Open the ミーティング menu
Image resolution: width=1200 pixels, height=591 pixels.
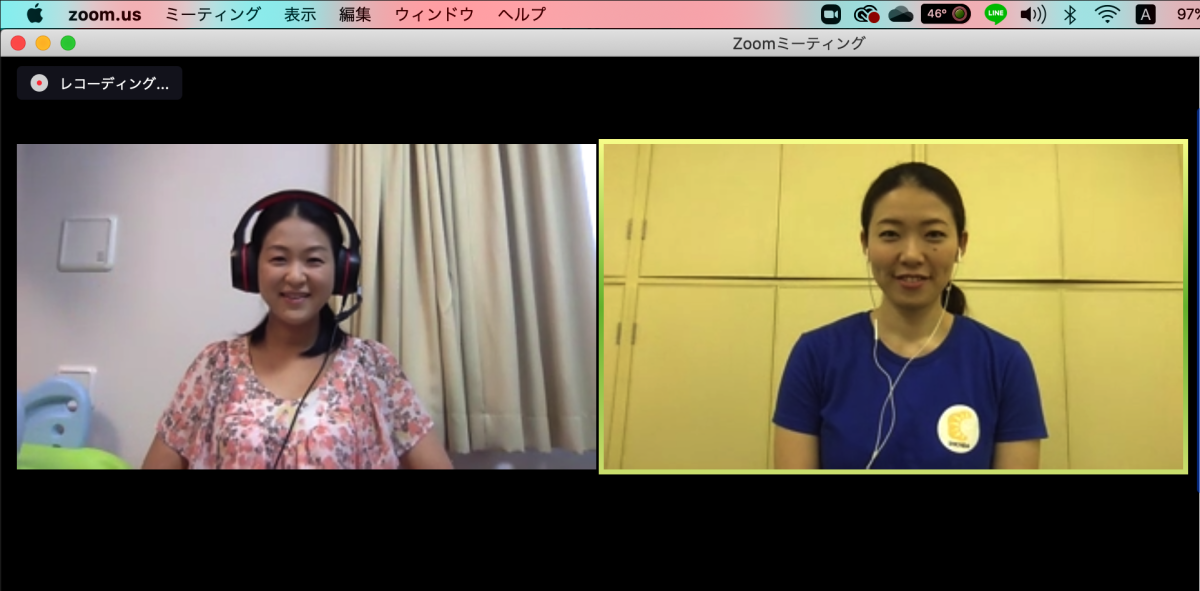click(x=212, y=14)
